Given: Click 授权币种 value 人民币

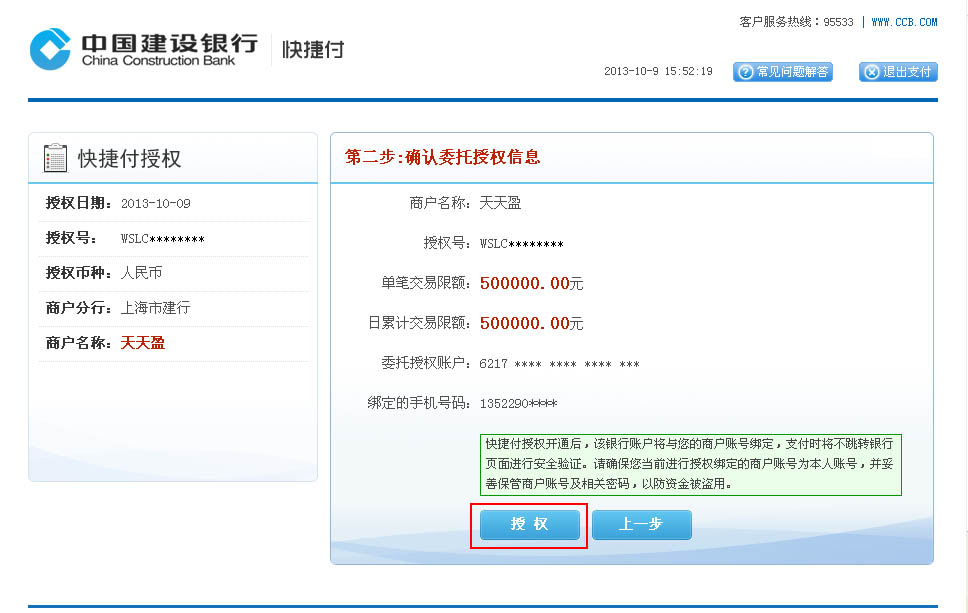Looking at the screenshot, I should 141,273.
